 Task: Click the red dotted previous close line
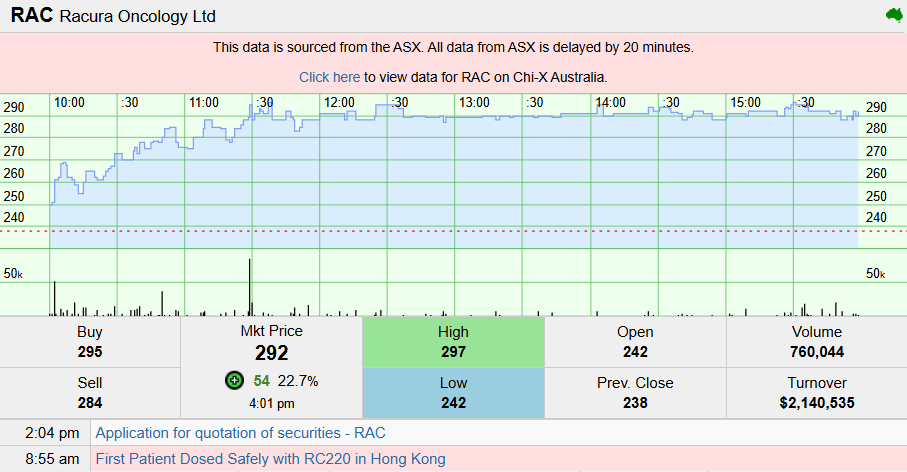[454, 231]
